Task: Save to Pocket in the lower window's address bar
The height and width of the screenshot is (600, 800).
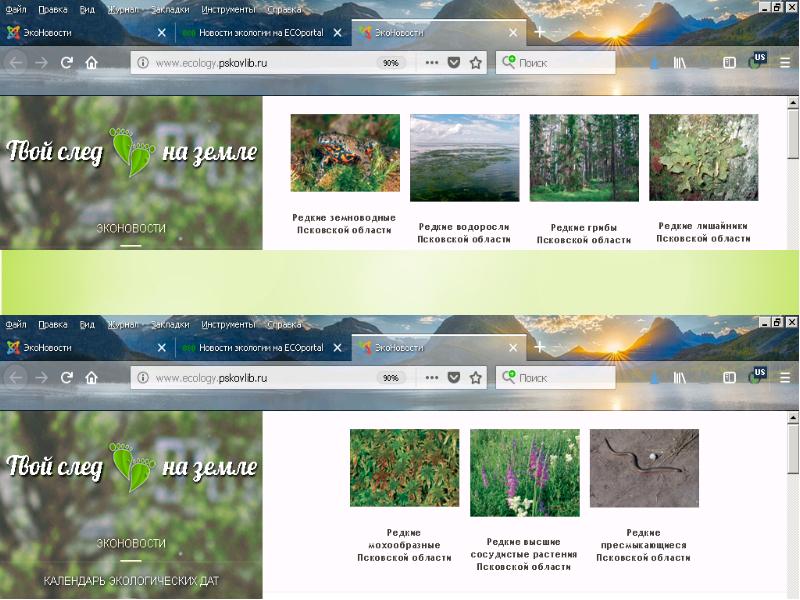Action: (x=453, y=378)
